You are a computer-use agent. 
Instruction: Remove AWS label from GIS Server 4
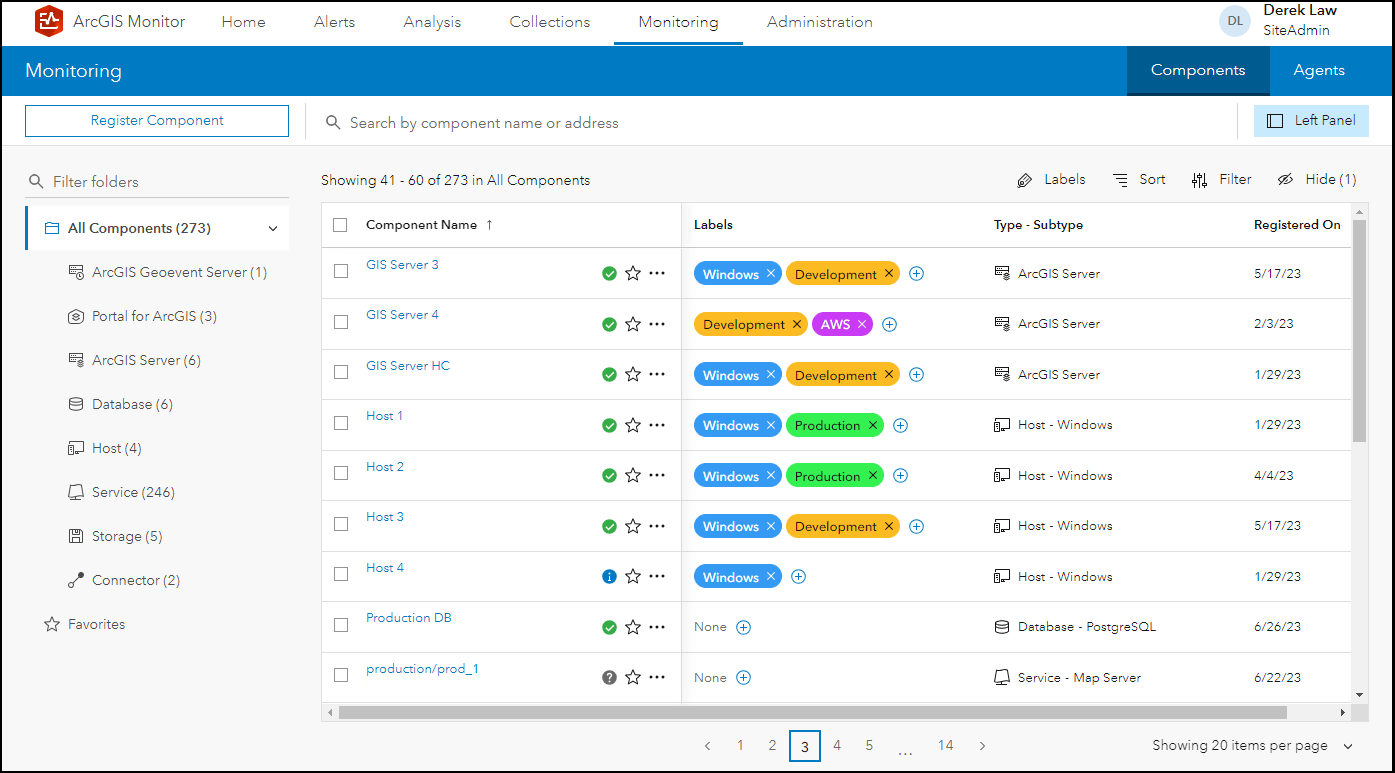tap(862, 324)
